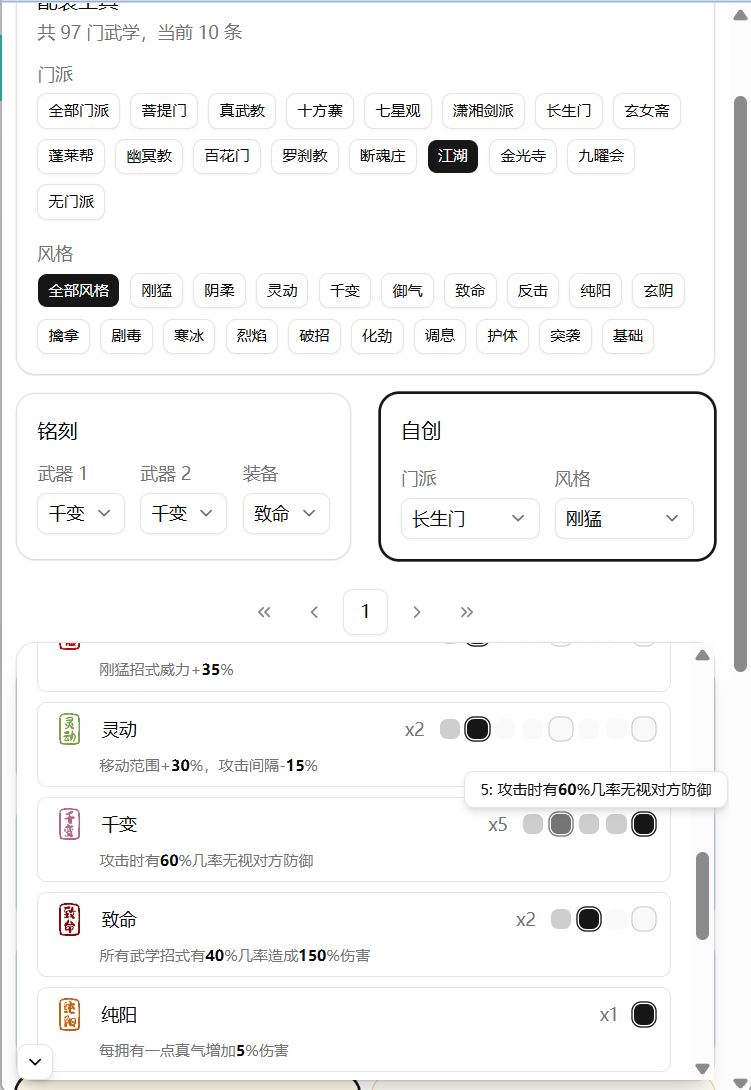Screen dimensions: 751x1090
Task: Click the 灵动 style seal icon
Action: [x=70, y=729]
